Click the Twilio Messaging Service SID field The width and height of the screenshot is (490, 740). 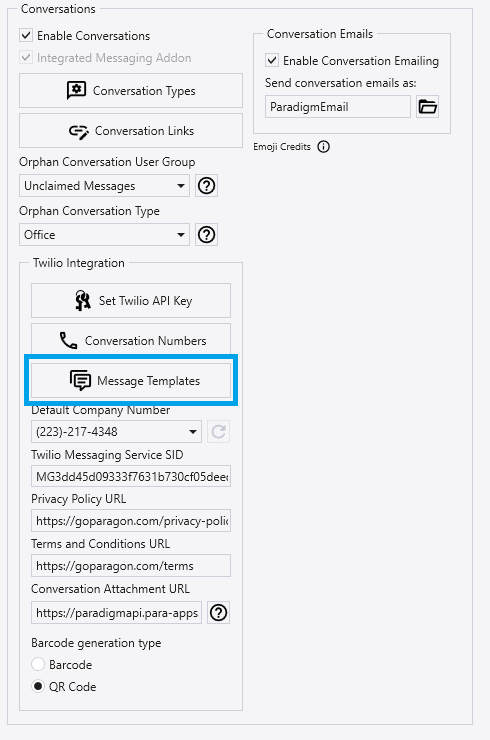click(x=131, y=477)
